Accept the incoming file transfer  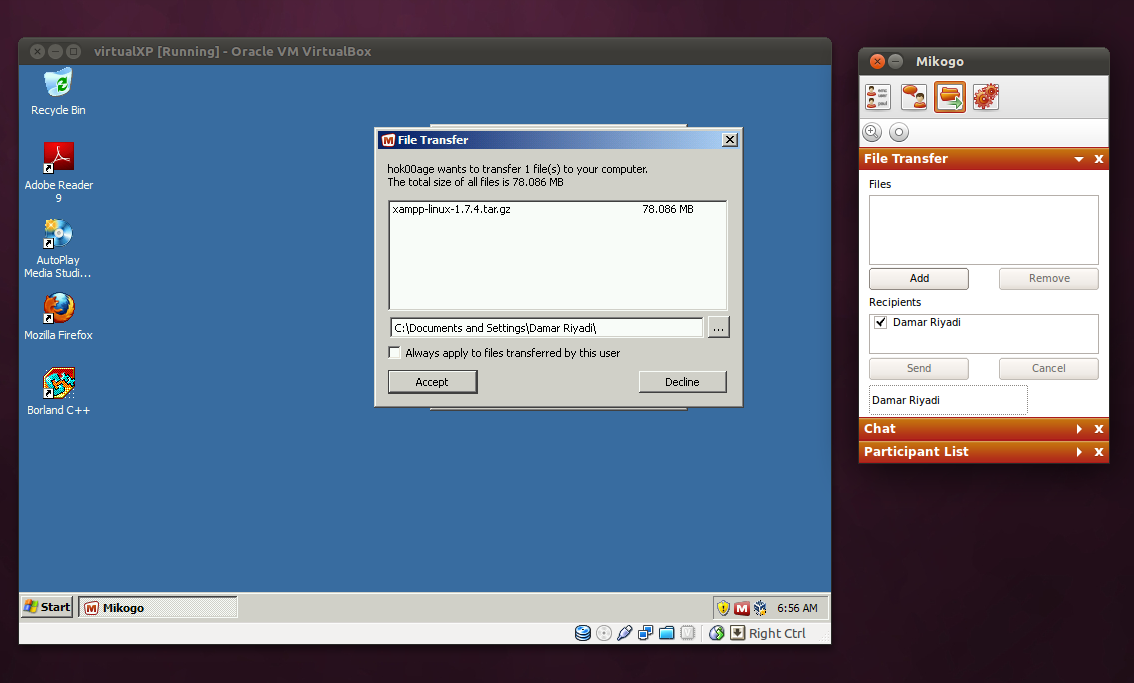pos(432,381)
